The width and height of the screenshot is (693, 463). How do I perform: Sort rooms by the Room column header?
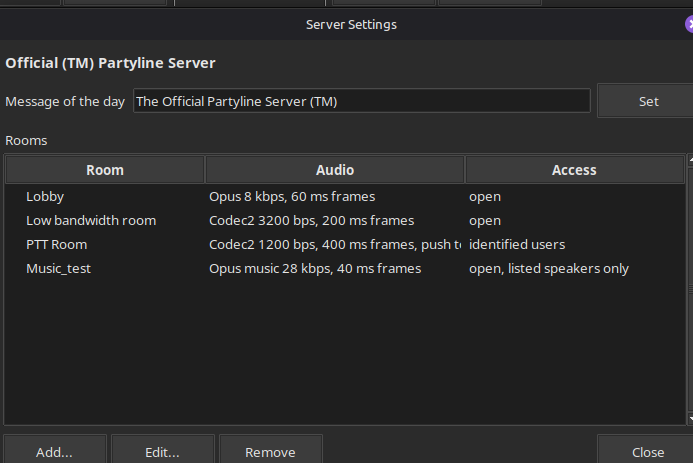click(x=105, y=170)
